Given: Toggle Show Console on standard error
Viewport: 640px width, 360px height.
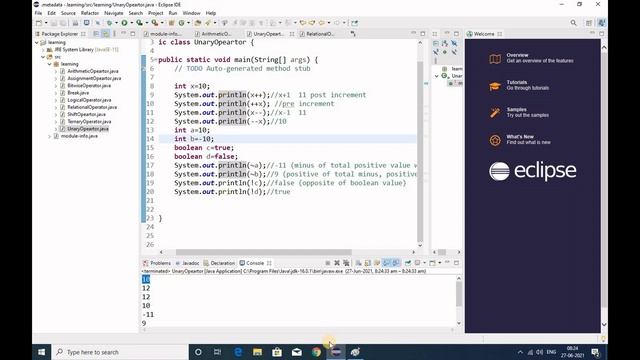Looking at the screenshot, I should click(396, 263).
